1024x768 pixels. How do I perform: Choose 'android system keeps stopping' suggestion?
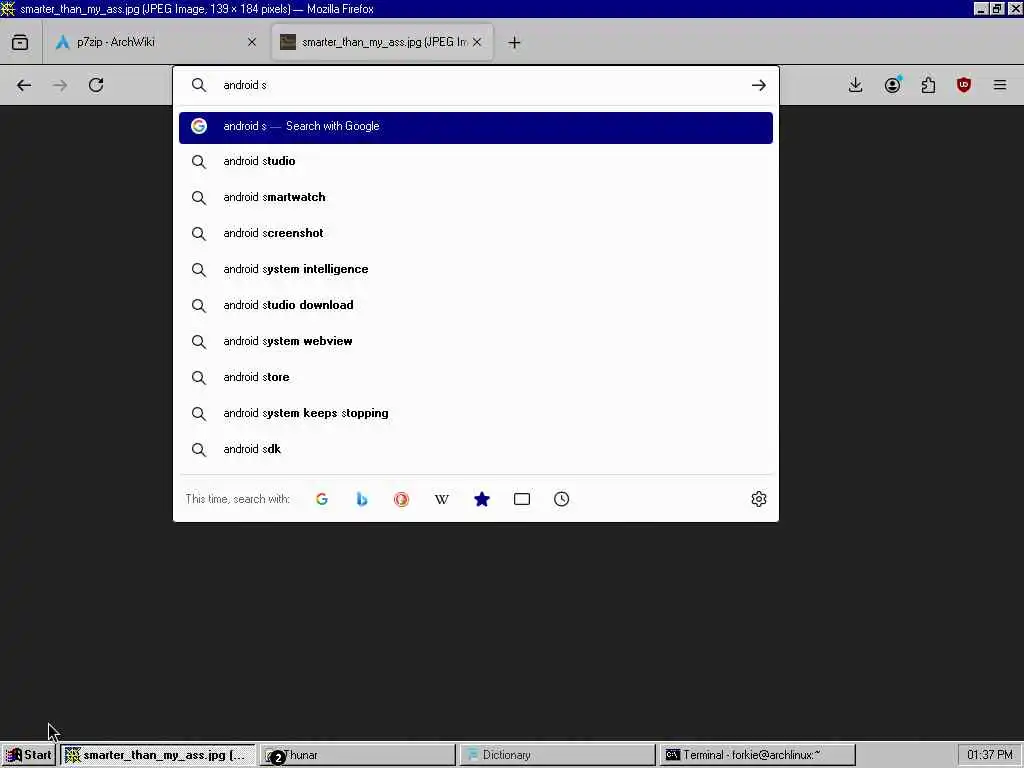click(475, 413)
